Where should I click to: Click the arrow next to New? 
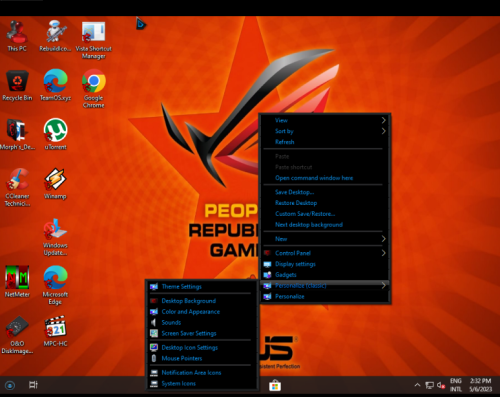coord(384,239)
